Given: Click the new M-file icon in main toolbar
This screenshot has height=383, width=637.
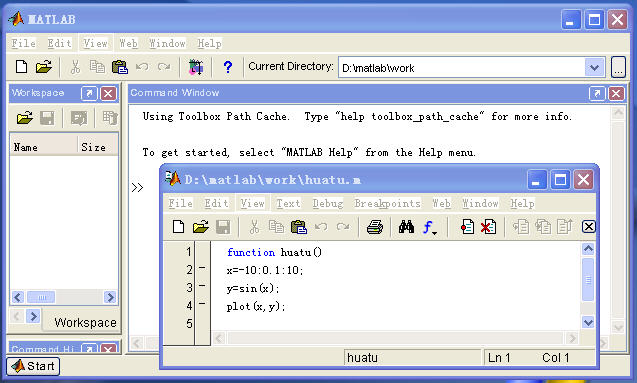Looking at the screenshot, I should click(21, 67).
